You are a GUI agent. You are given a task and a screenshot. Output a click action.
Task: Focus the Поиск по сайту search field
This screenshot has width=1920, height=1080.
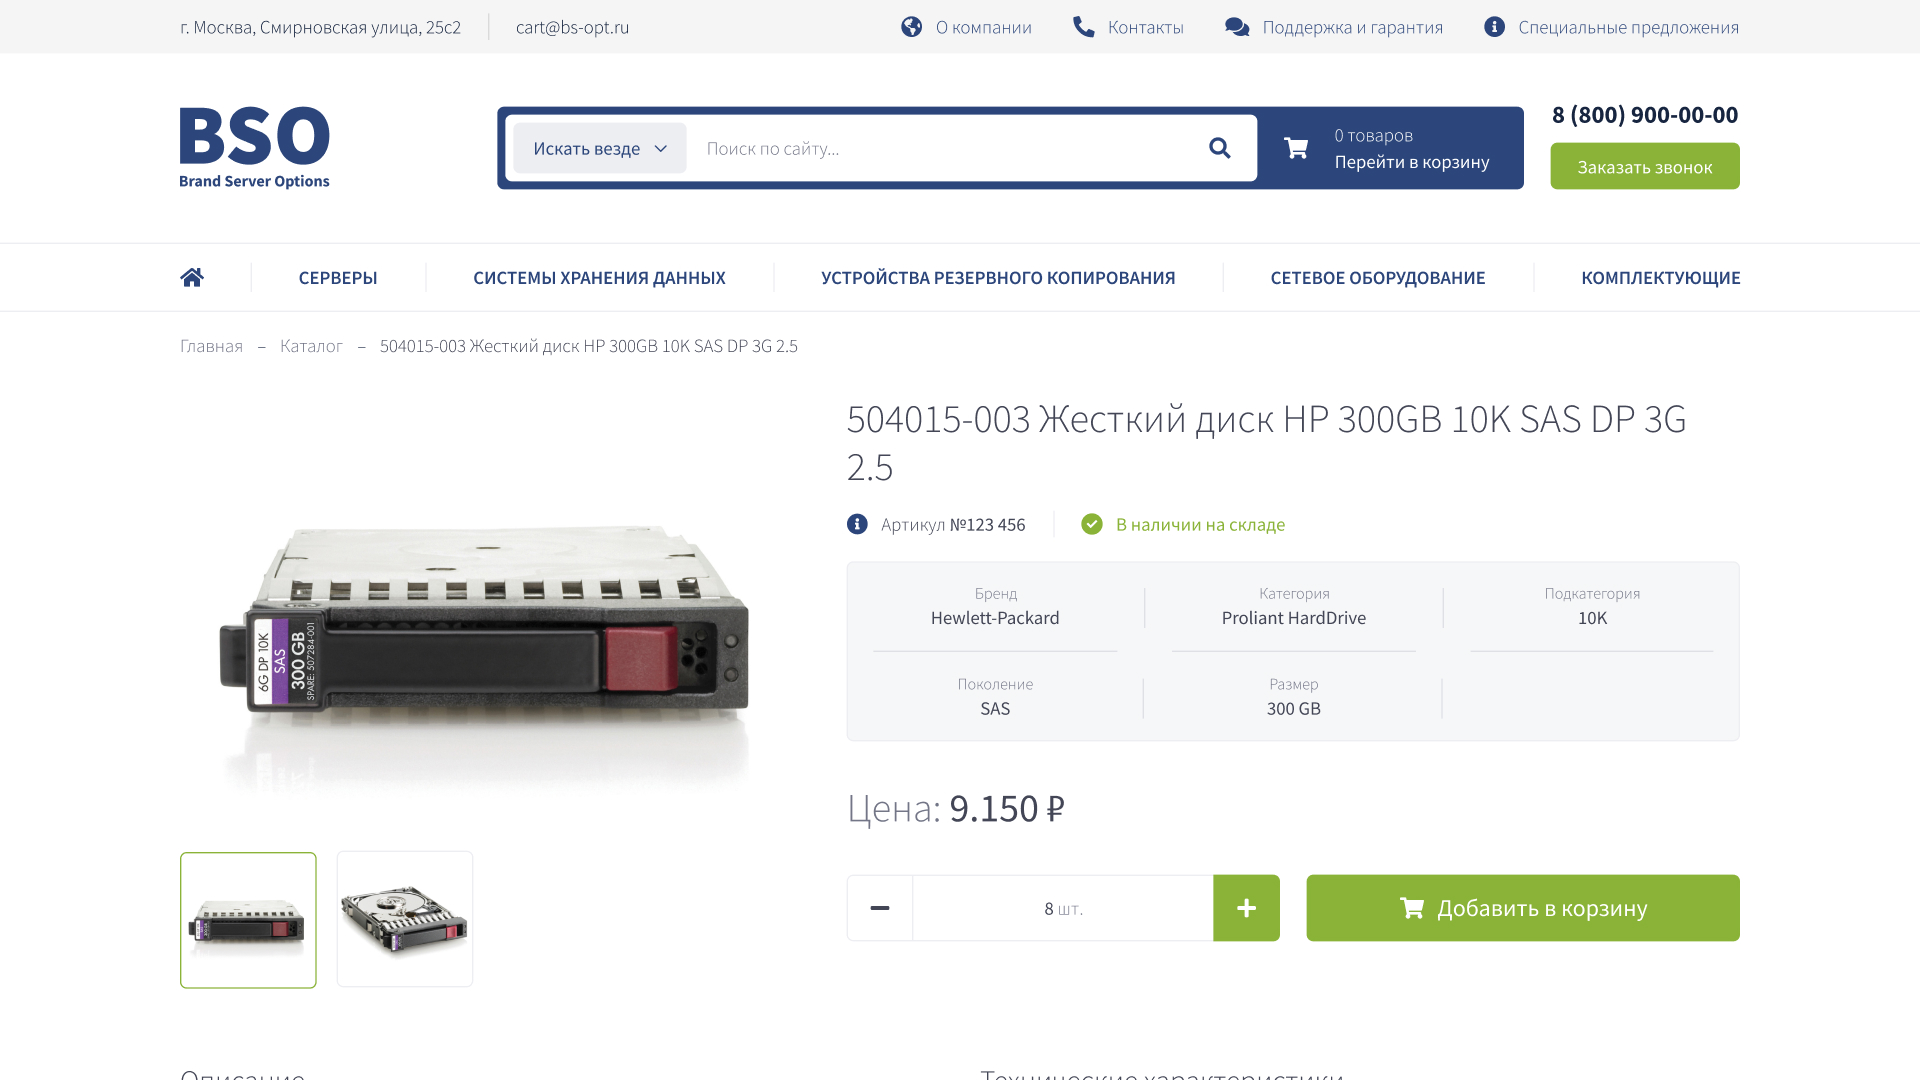945,148
